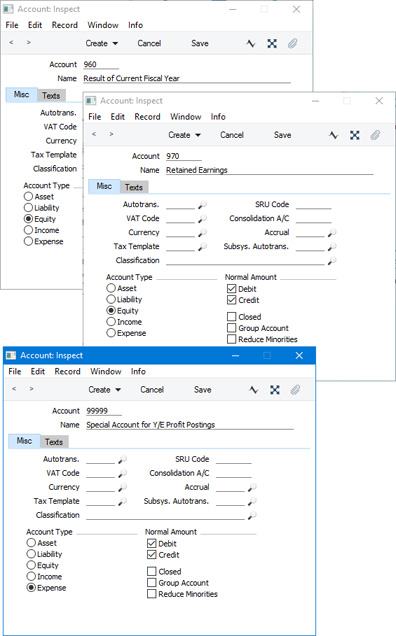Open the Subsys. Autotrans. lookup in the 99999 window
Screen dimensions: 396x636
252,502
